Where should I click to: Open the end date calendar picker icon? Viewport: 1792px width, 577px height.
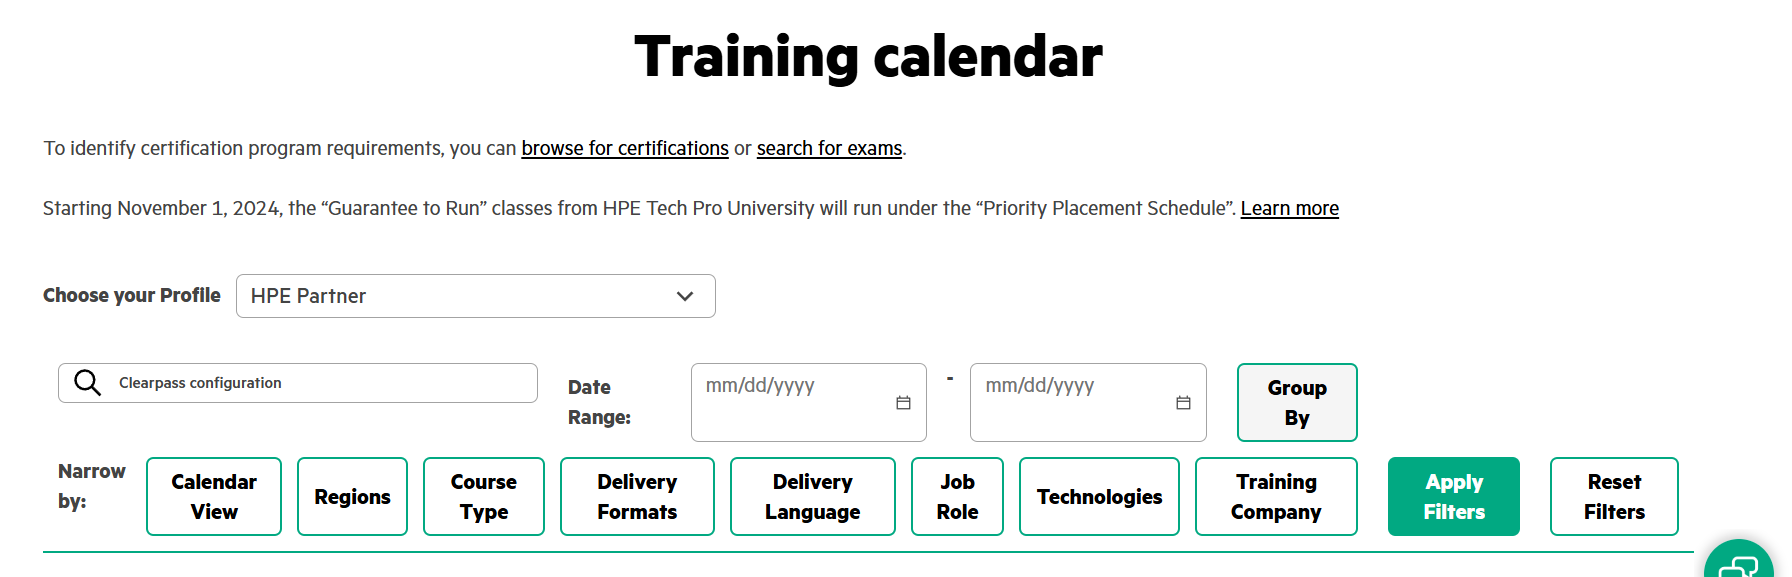point(1183,403)
